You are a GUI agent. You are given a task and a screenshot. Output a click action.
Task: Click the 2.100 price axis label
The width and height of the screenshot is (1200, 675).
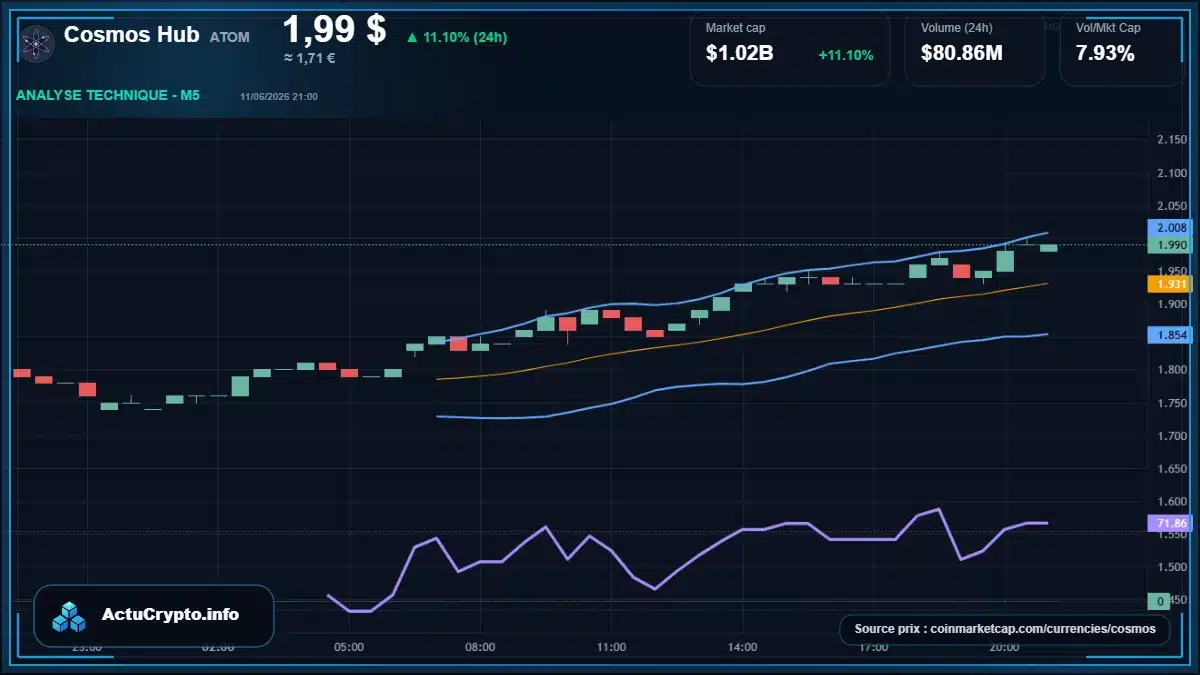1171,173
